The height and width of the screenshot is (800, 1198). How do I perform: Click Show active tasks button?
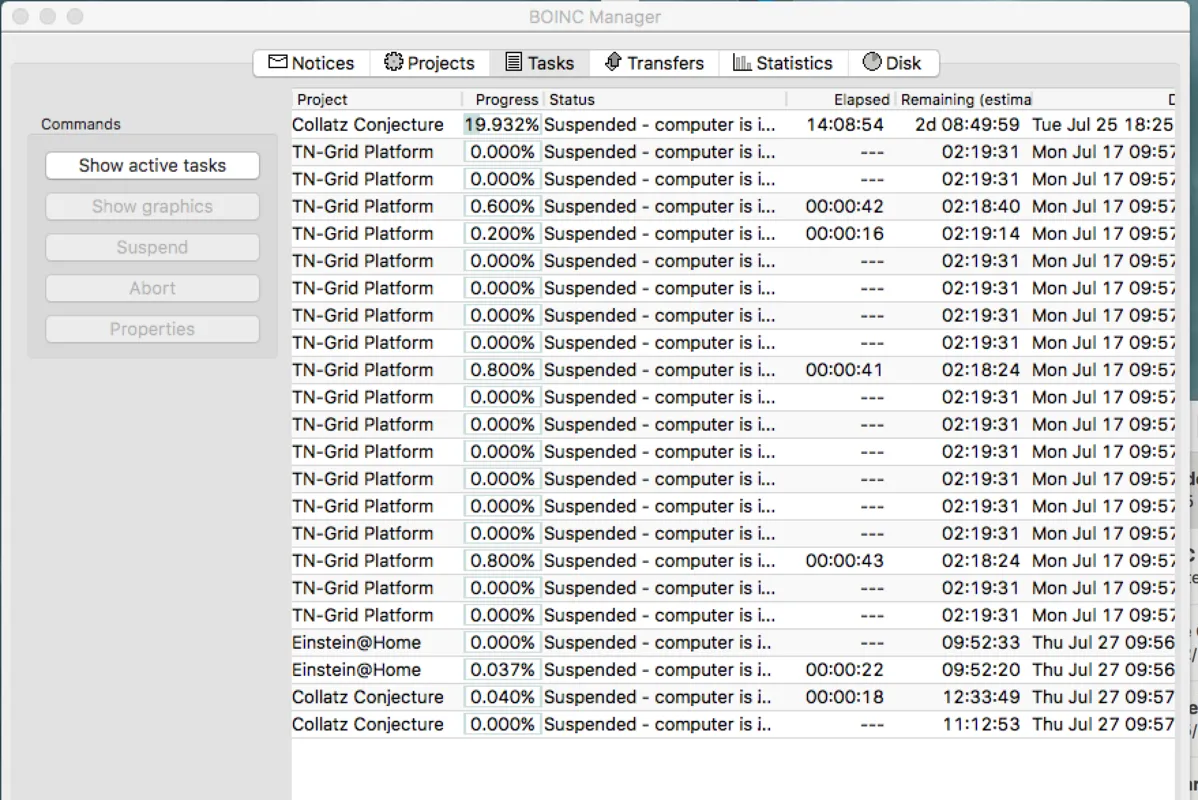(x=152, y=166)
